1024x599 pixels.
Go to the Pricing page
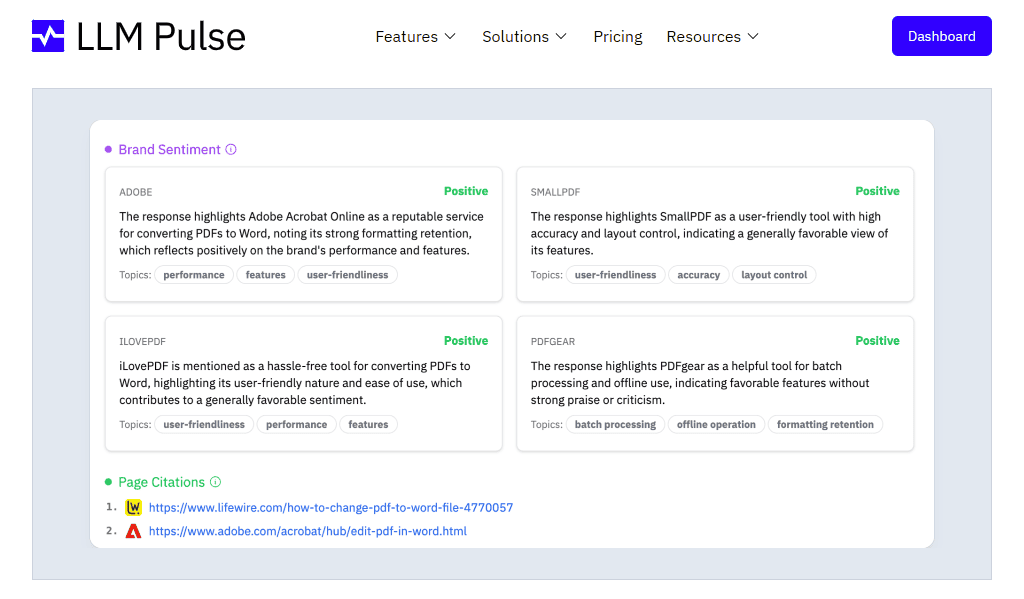(618, 37)
